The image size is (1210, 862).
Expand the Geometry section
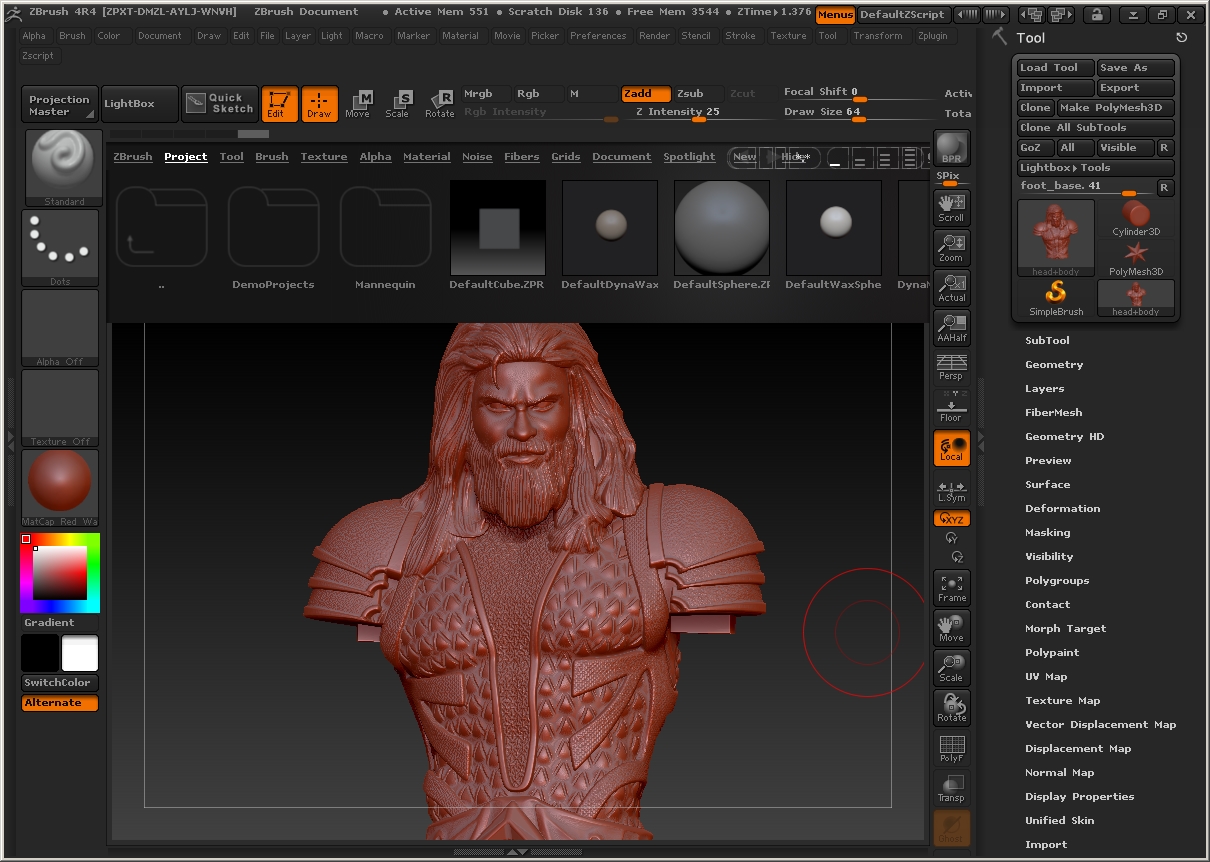pos(1054,364)
